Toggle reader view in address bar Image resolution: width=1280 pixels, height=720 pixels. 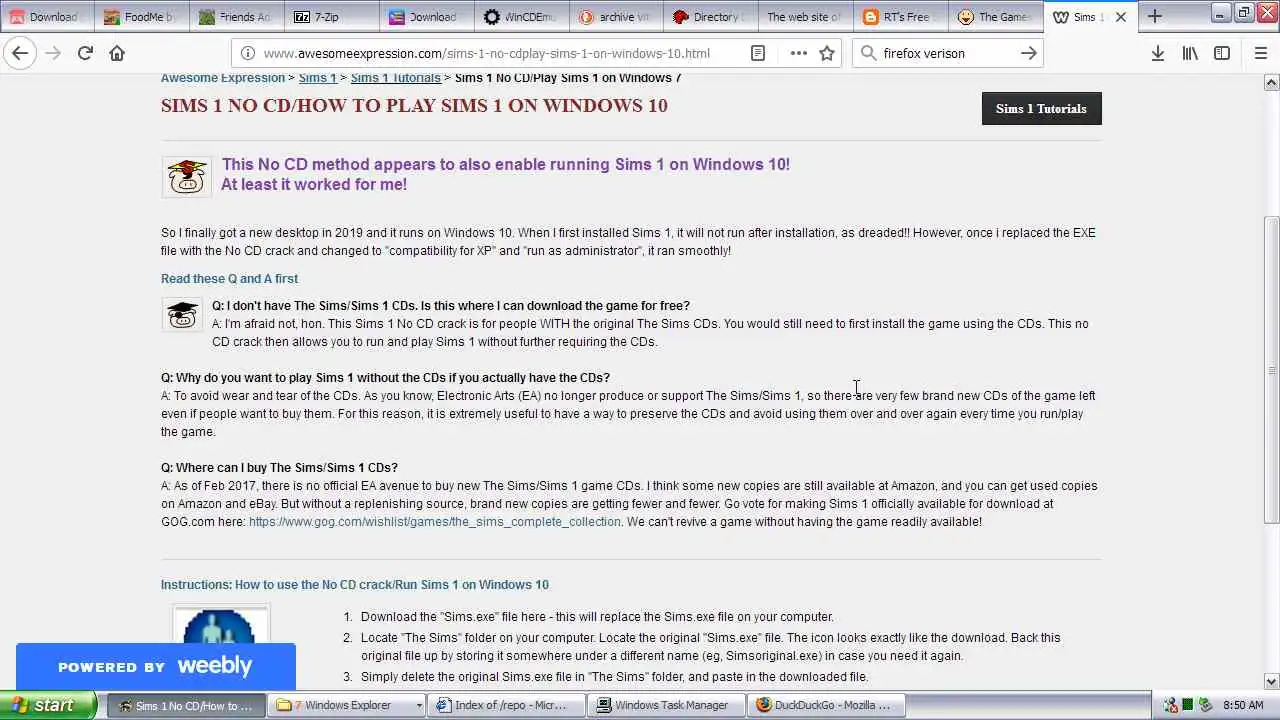coord(758,53)
